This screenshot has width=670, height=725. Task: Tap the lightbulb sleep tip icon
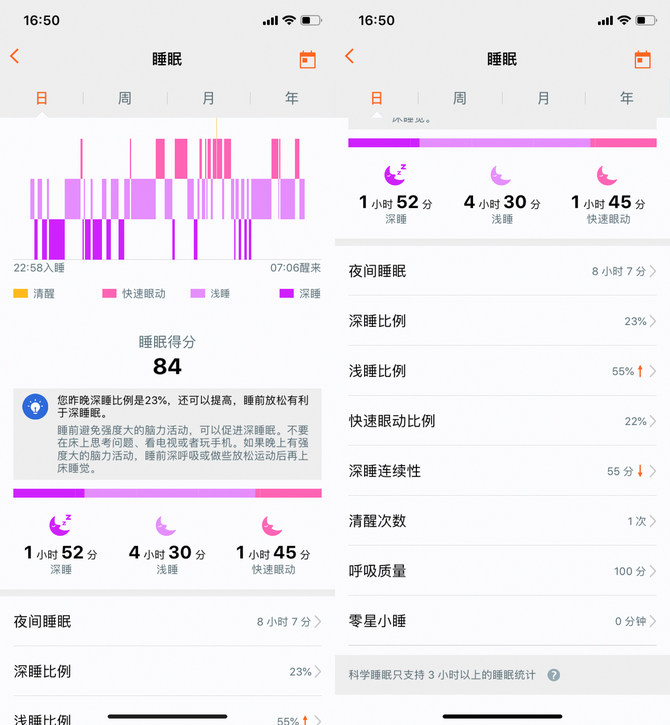coord(36,406)
